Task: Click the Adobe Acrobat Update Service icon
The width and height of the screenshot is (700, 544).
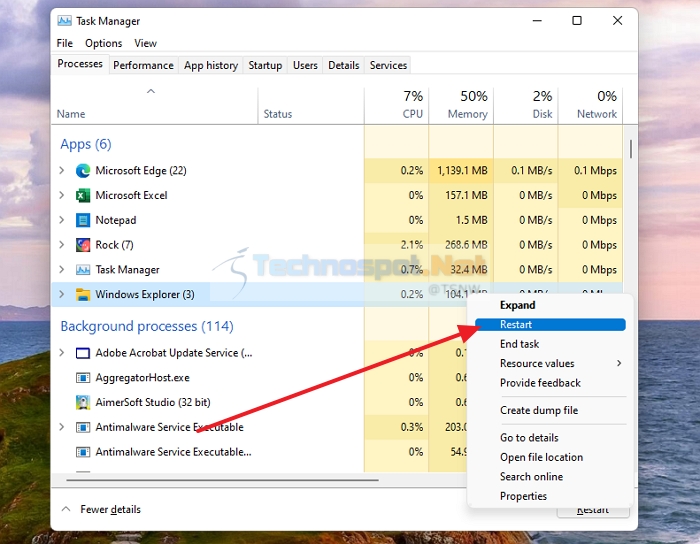Action: point(83,353)
